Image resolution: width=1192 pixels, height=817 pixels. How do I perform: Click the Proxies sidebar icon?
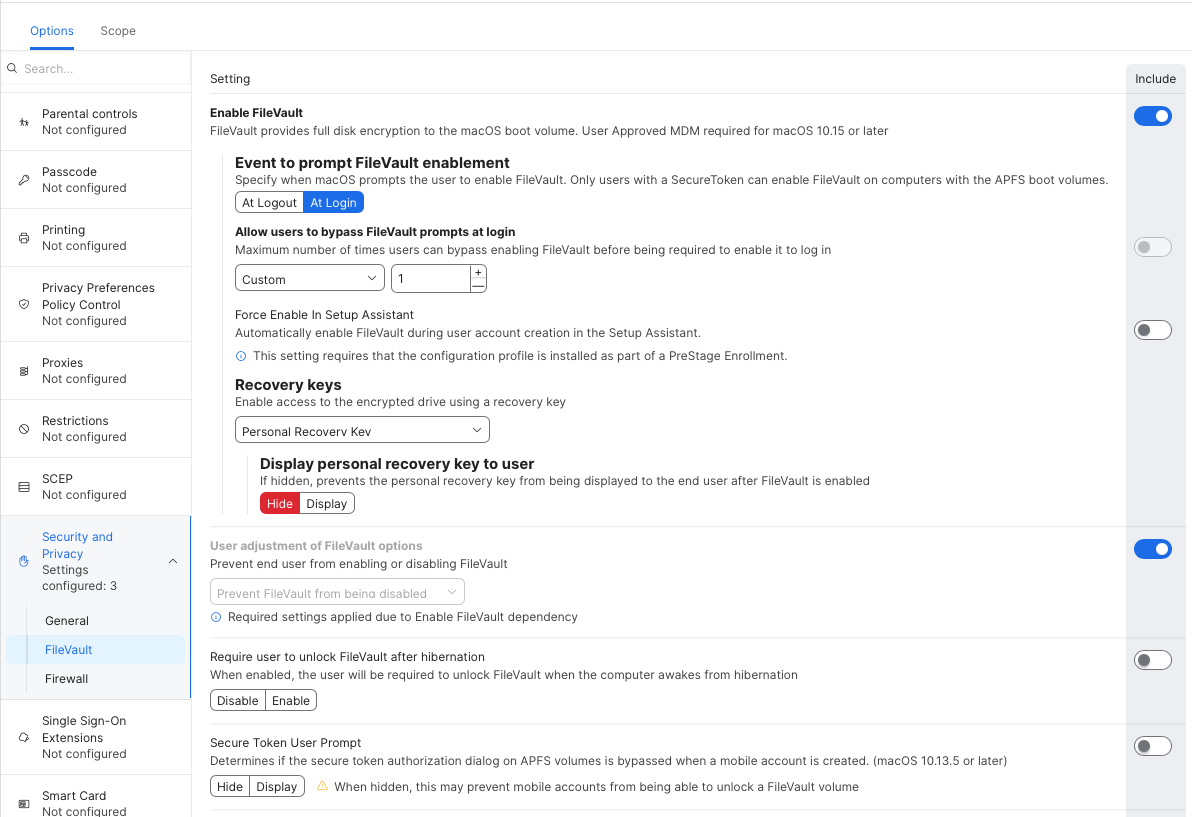[24, 371]
